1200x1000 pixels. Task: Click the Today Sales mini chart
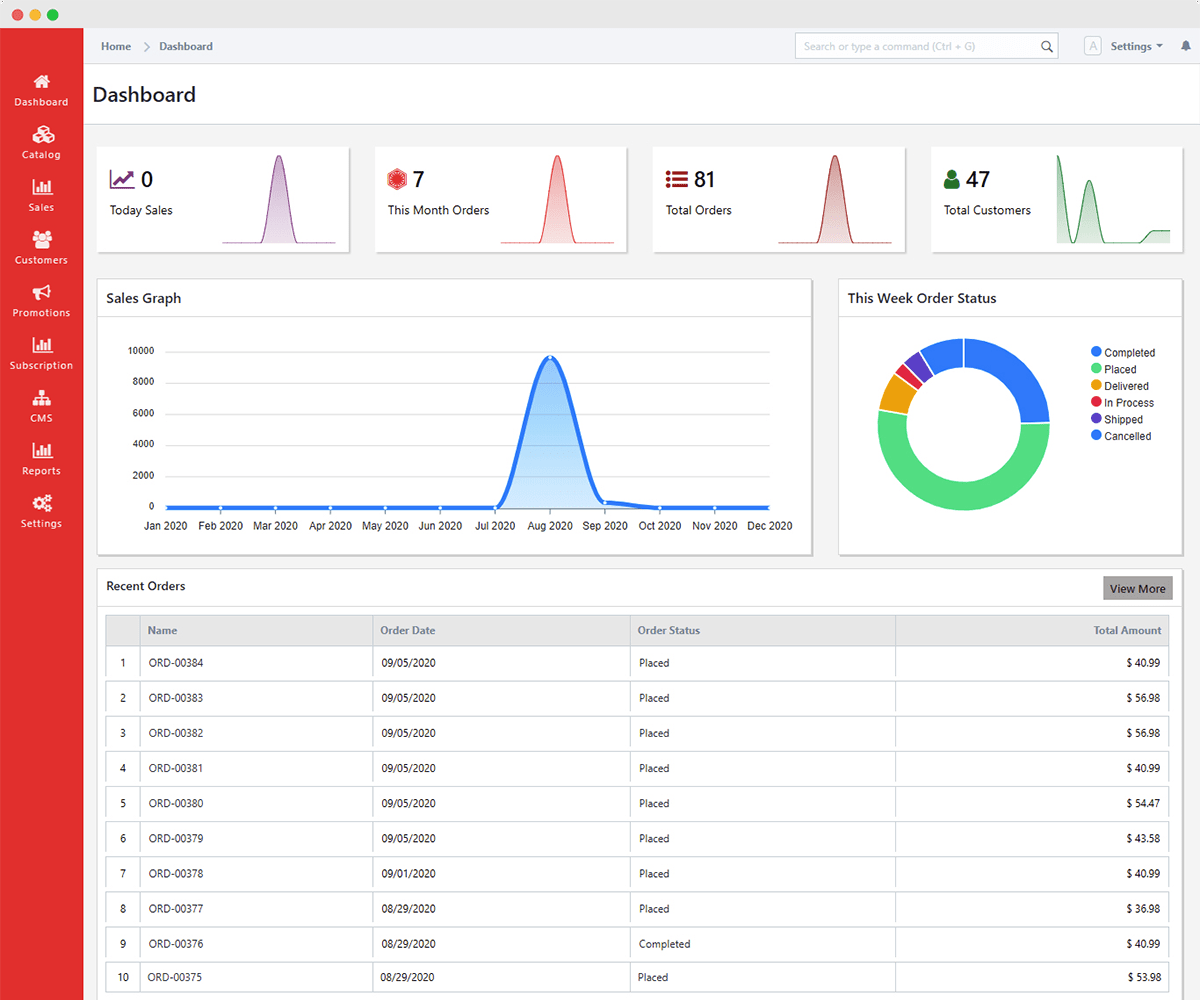point(279,199)
